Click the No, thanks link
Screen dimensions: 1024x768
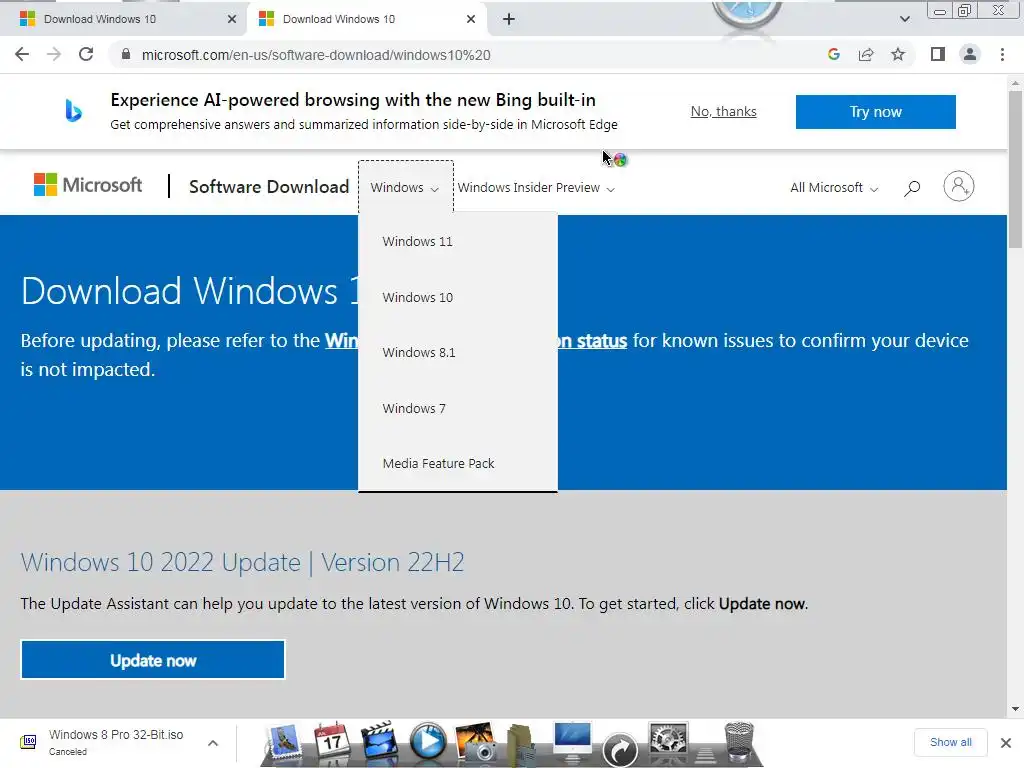[x=723, y=112]
